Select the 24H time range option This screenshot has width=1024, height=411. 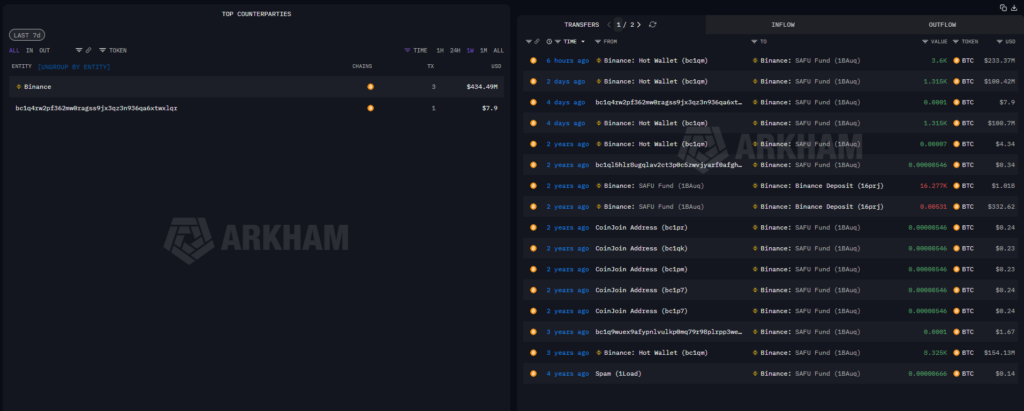point(455,50)
